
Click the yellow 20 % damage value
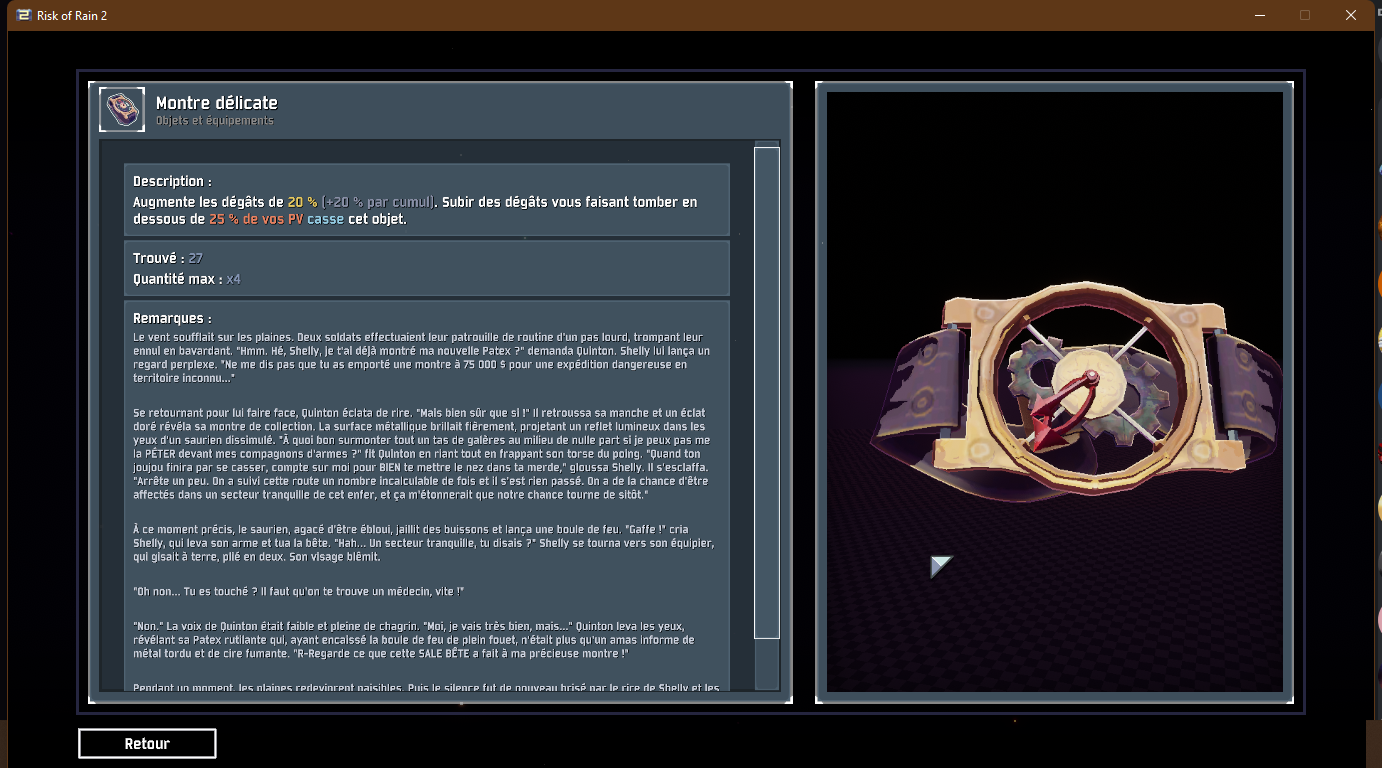(302, 202)
